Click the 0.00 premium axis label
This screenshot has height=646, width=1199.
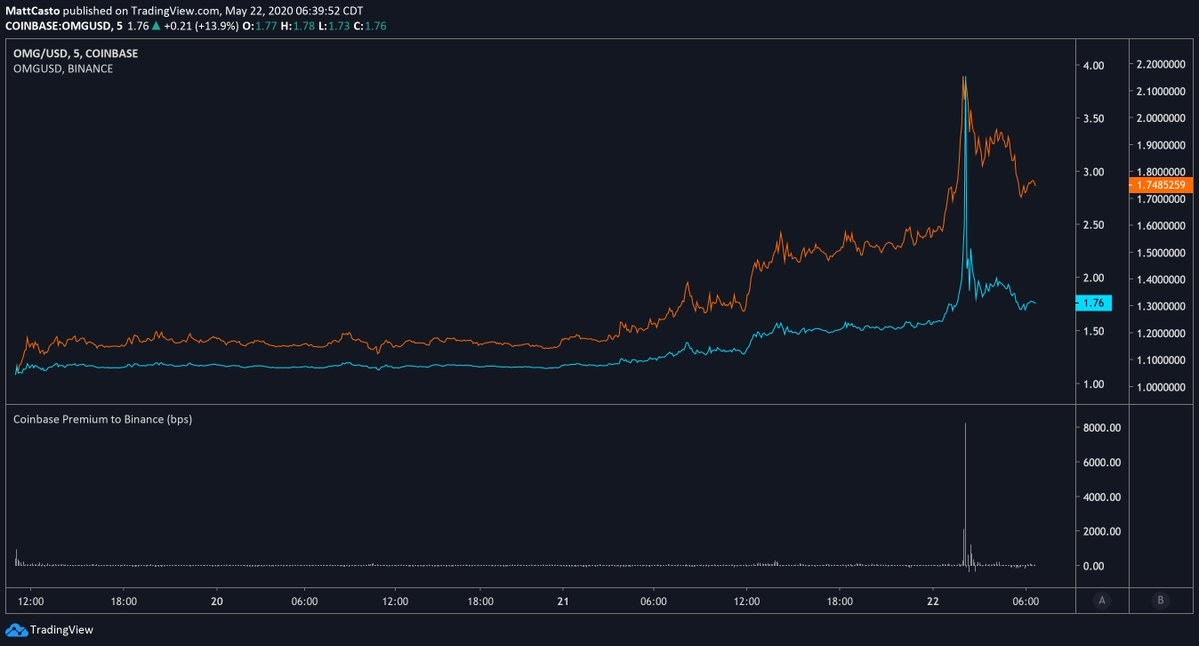(1093, 566)
